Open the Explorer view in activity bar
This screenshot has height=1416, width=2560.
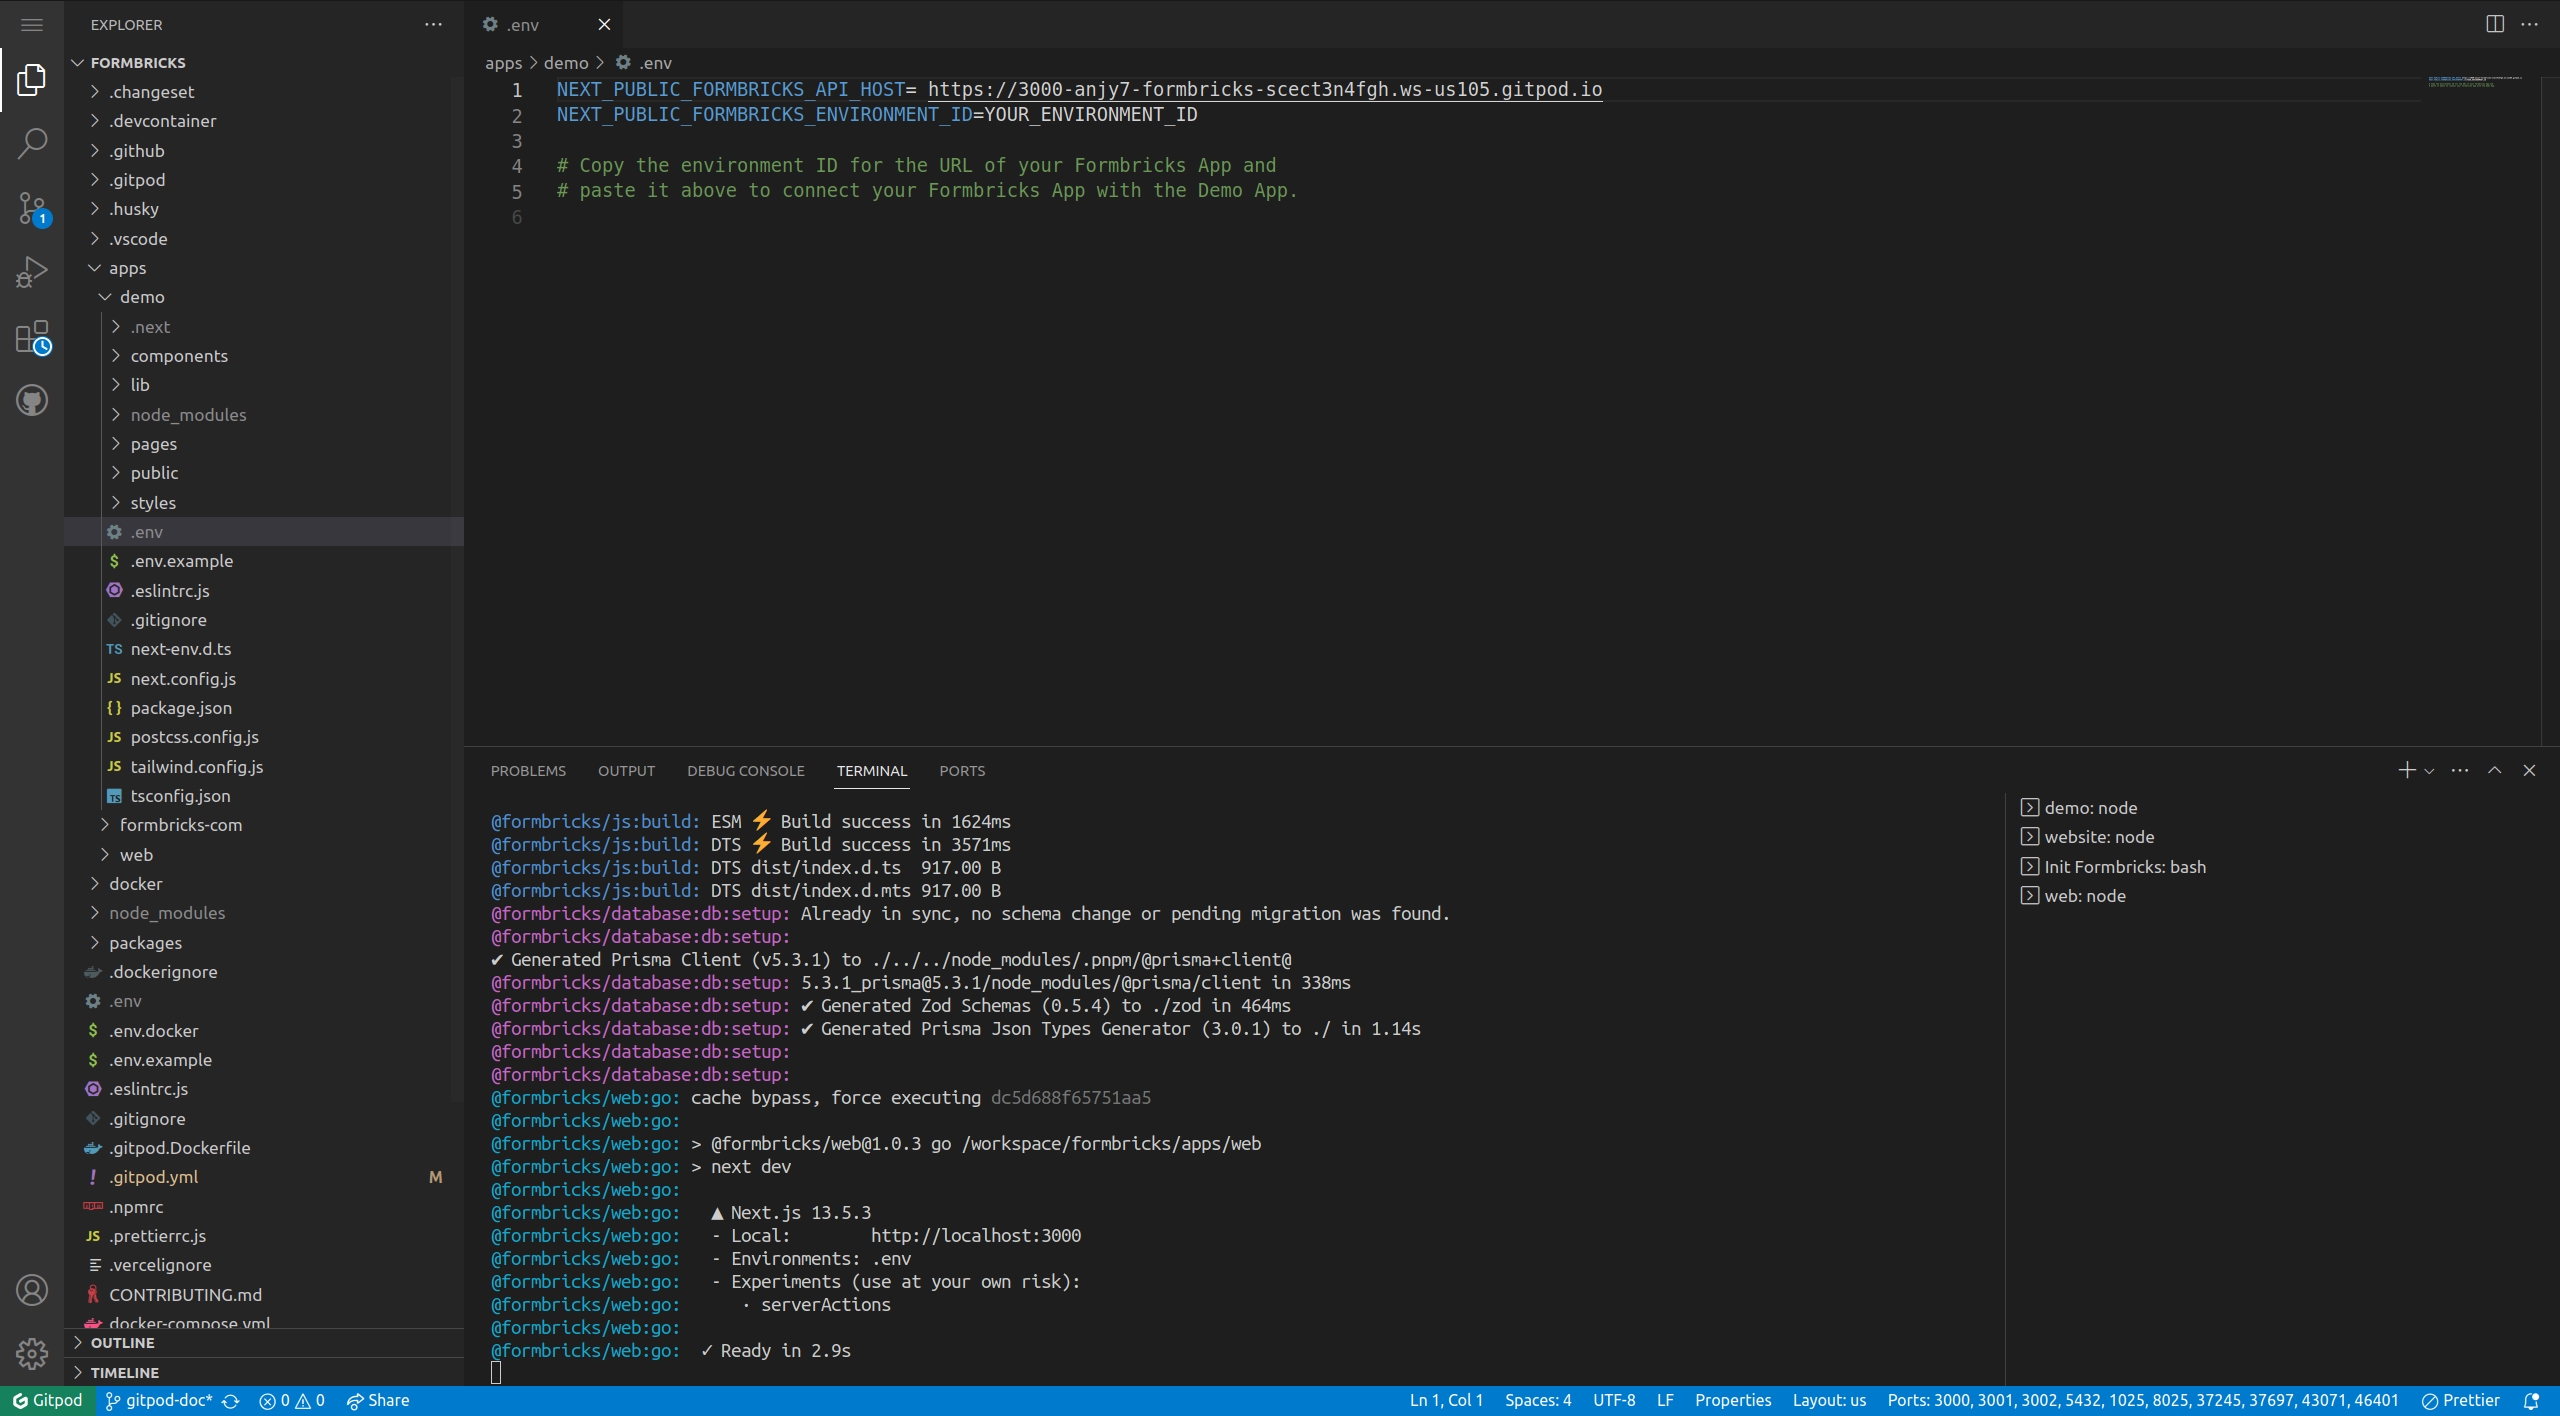click(32, 80)
